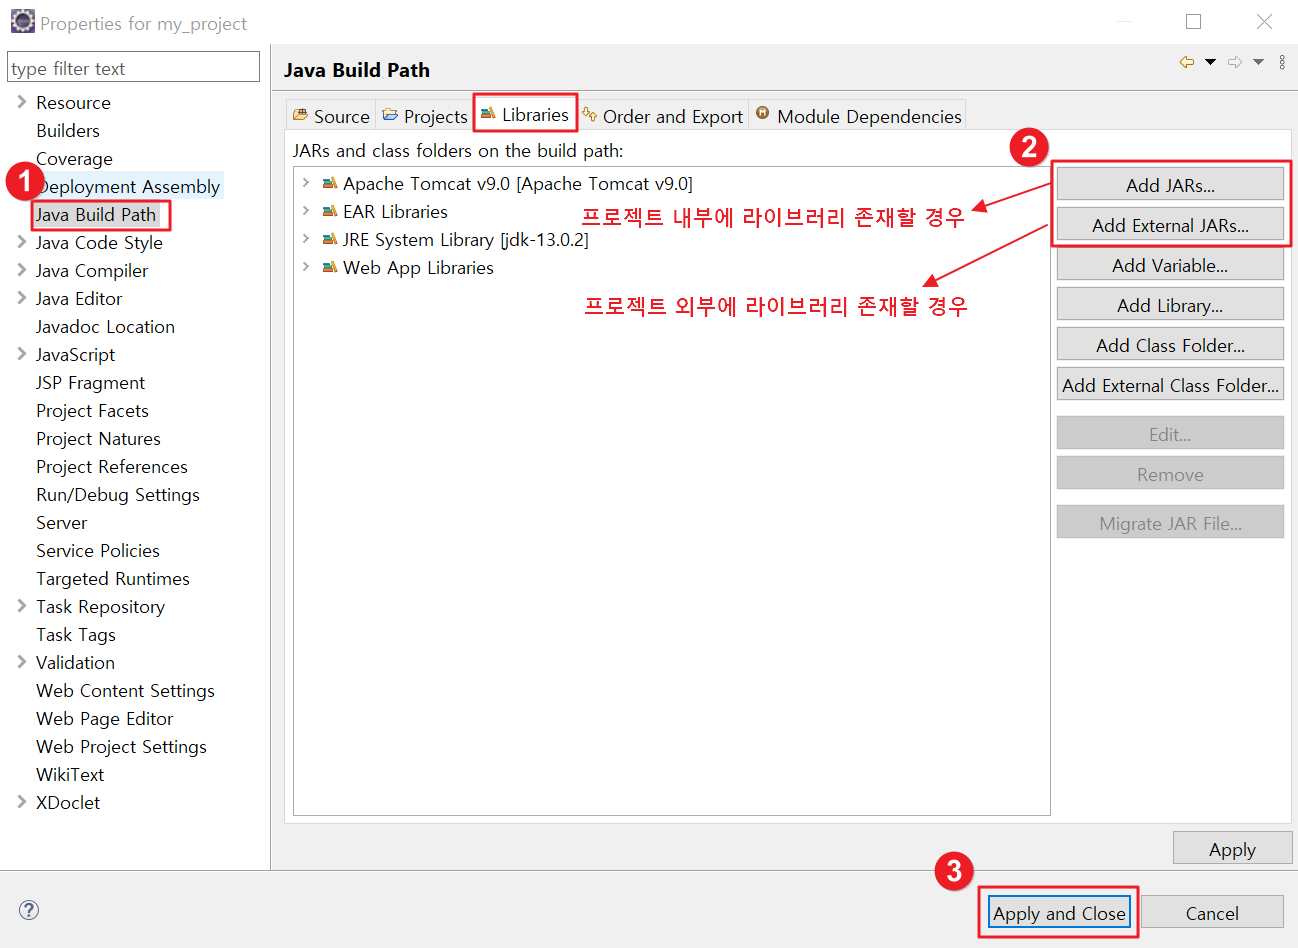
Task: Open Run/Debug Settings page
Action: coord(118,494)
